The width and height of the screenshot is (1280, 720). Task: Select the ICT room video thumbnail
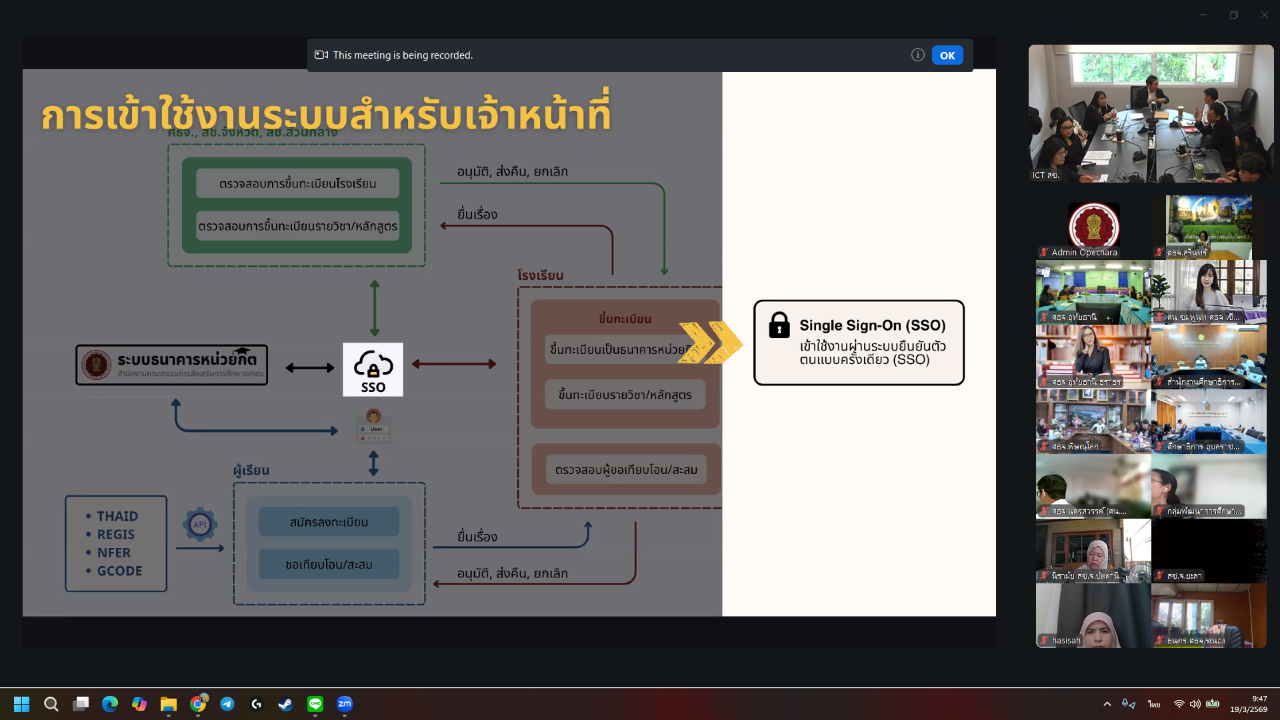1151,113
